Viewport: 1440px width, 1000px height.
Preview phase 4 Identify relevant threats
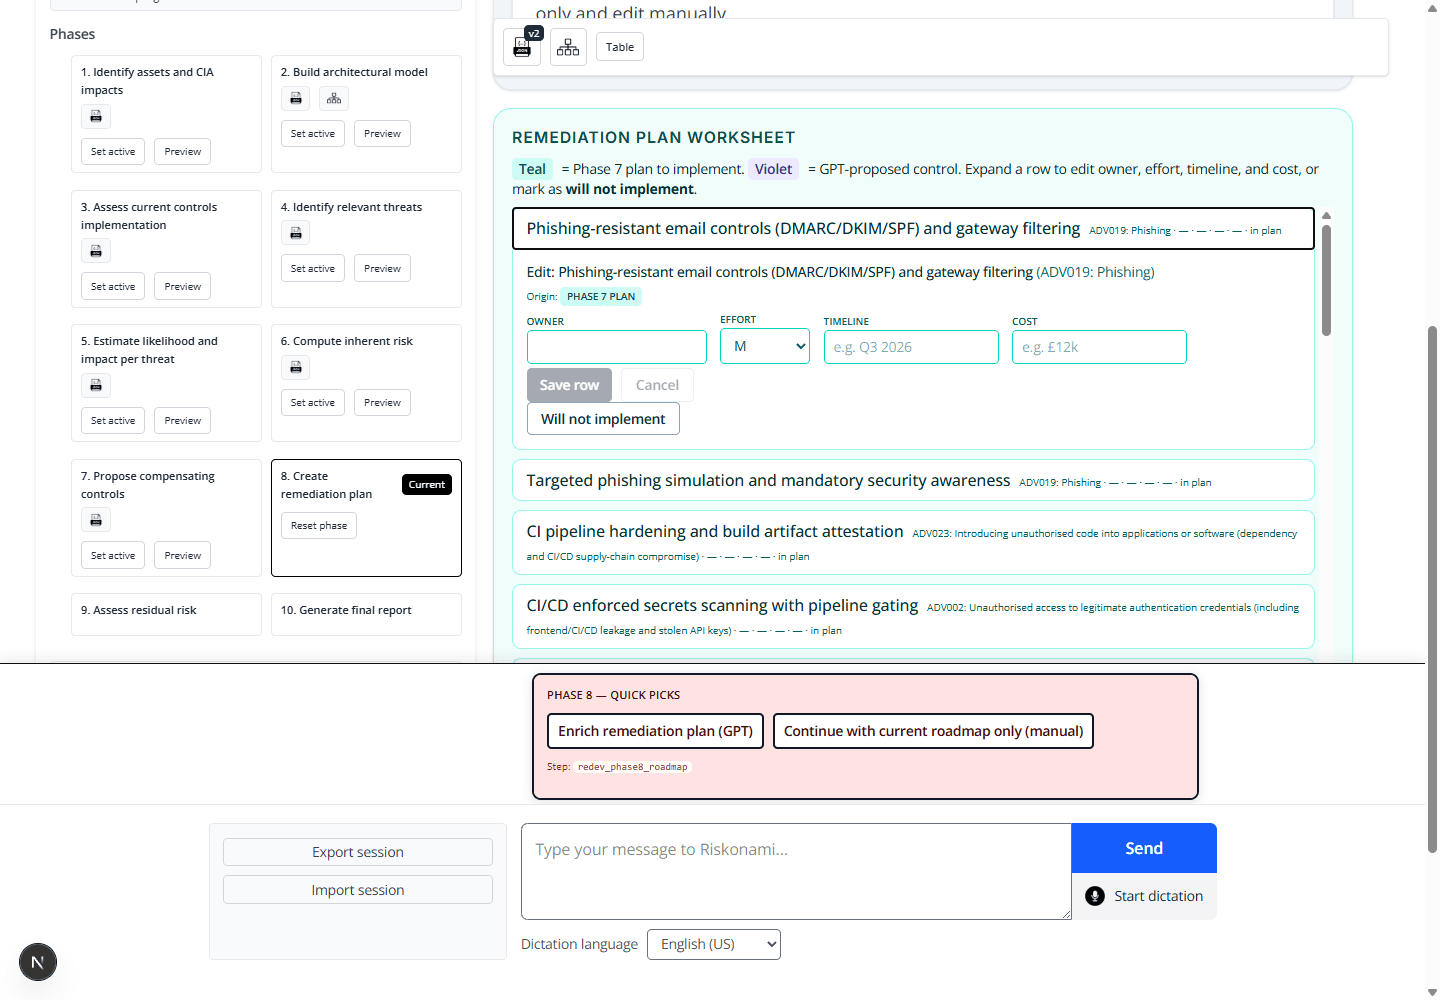pos(383,269)
